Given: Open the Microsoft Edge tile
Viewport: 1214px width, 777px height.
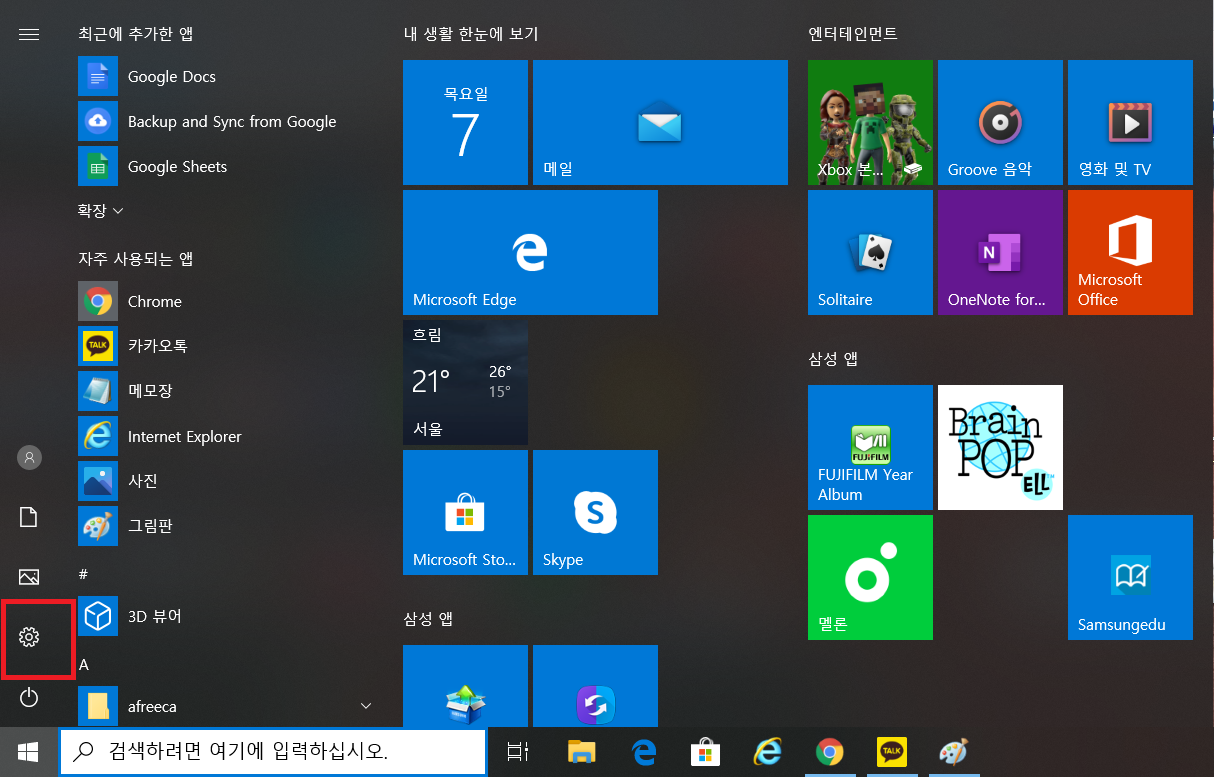Looking at the screenshot, I should pos(530,252).
